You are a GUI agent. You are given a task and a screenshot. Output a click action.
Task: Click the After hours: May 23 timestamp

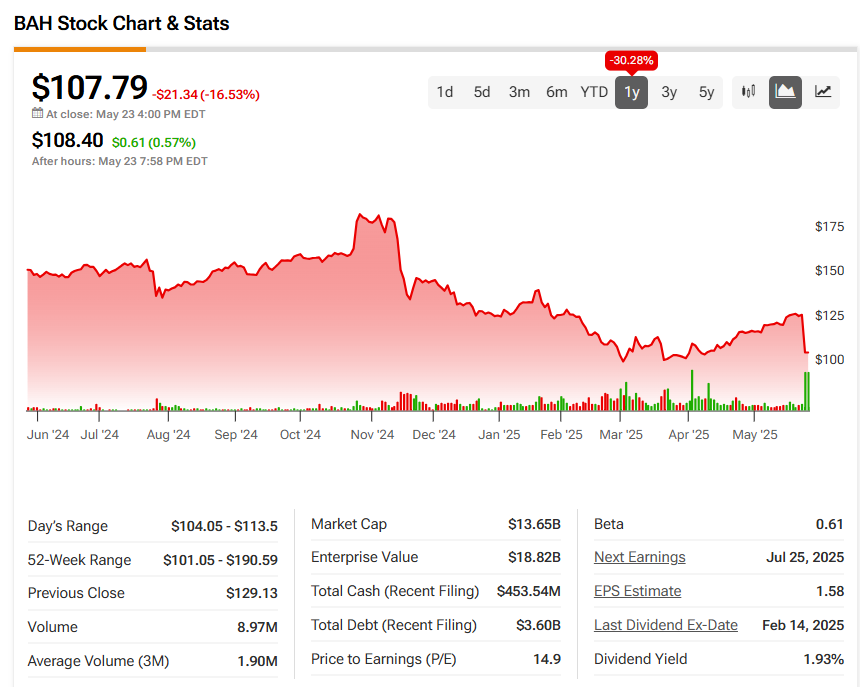(120, 161)
